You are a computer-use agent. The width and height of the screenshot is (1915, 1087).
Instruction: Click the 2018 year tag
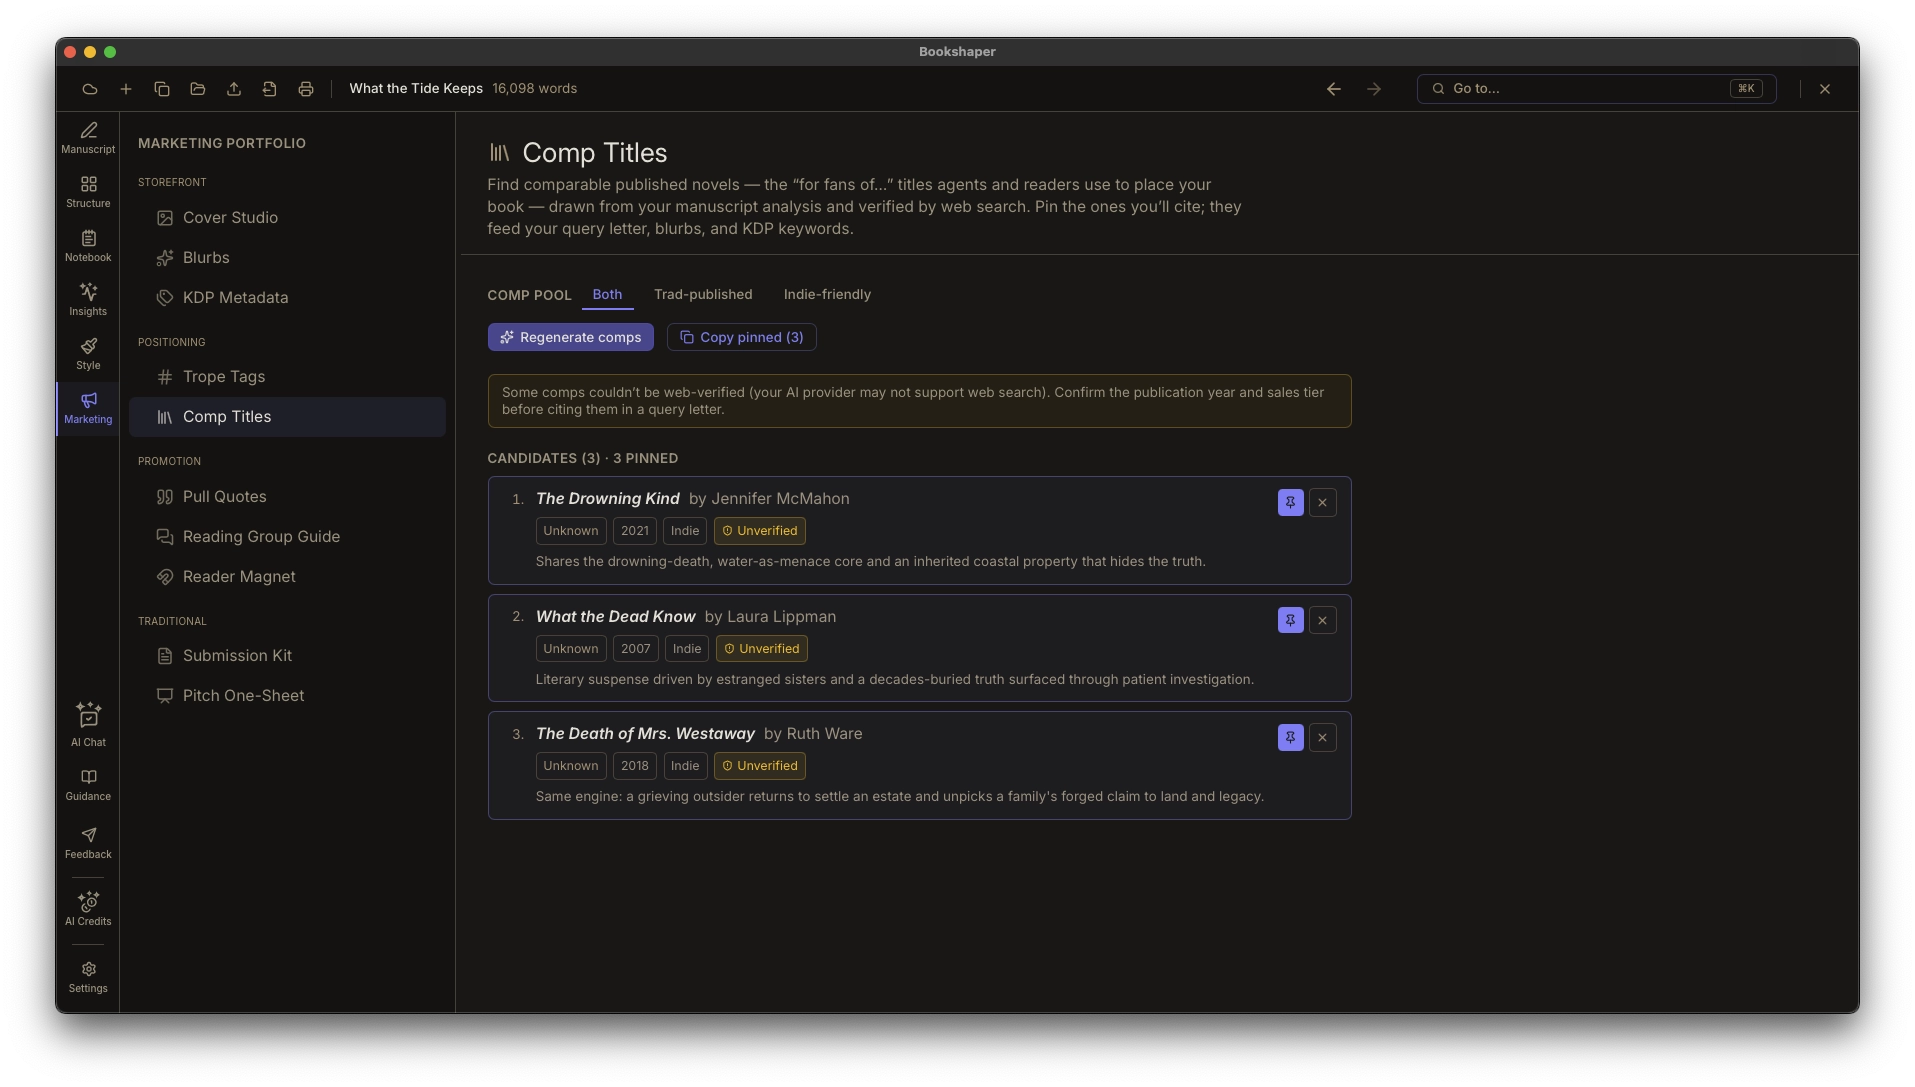(635, 766)
